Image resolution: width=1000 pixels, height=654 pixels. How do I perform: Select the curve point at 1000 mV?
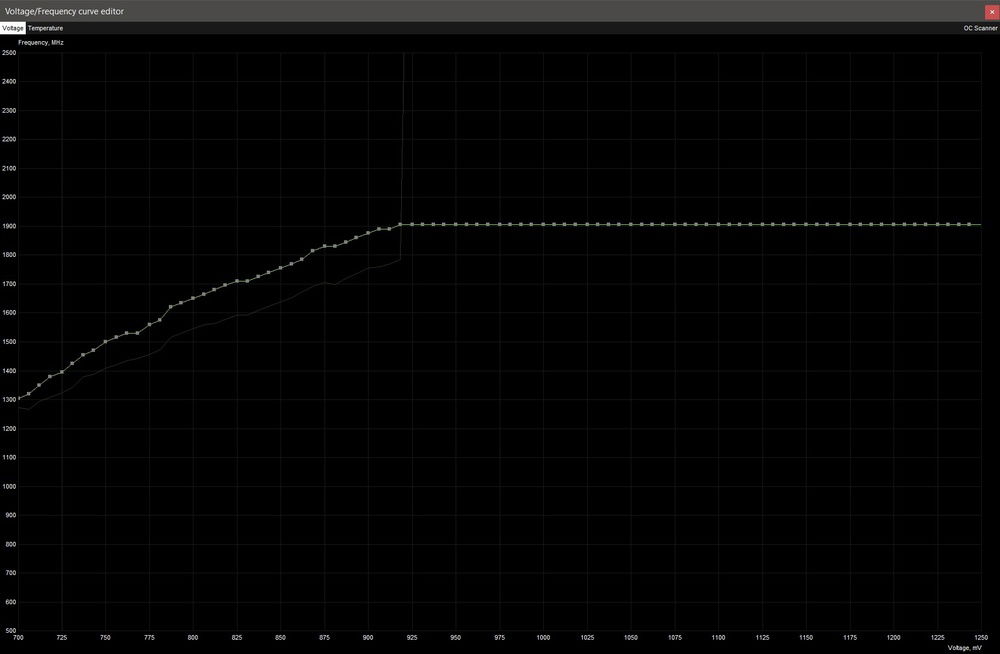(545, 223)
